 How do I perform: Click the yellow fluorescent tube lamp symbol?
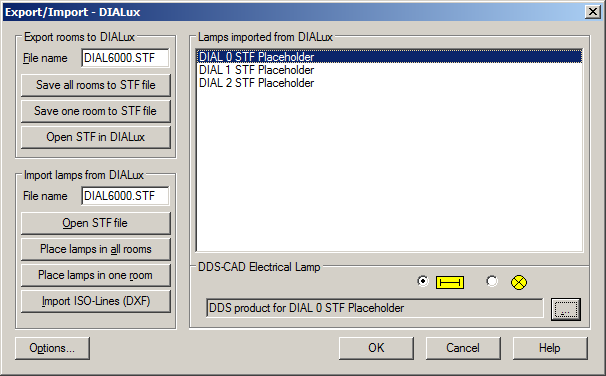450,282
